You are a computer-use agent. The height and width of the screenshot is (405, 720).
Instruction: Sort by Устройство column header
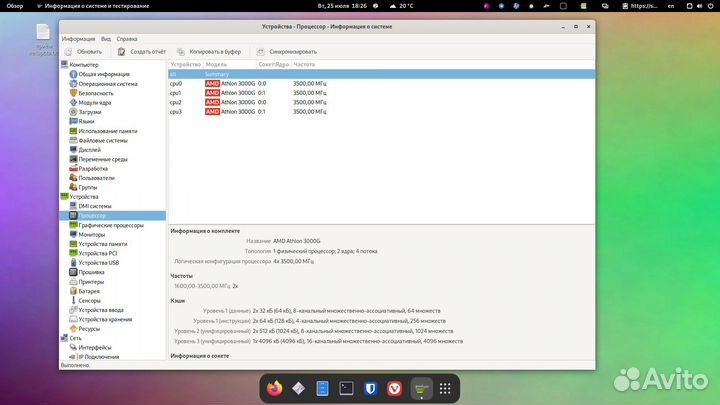pos(186,65)
